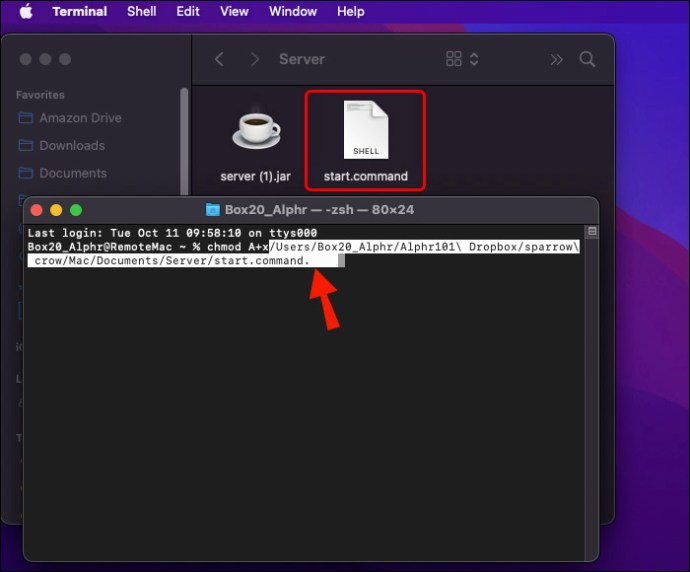This screenshot has width=690, height=572.
Task: Open the Window menu
Action: pos(293,11)
